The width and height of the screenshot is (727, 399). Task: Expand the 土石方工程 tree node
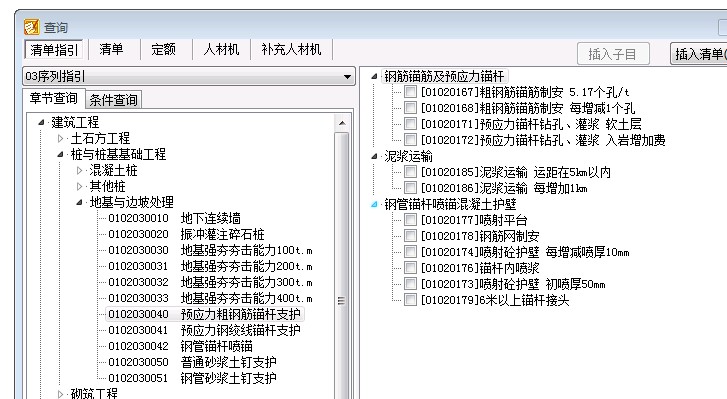tap(60, 138)
